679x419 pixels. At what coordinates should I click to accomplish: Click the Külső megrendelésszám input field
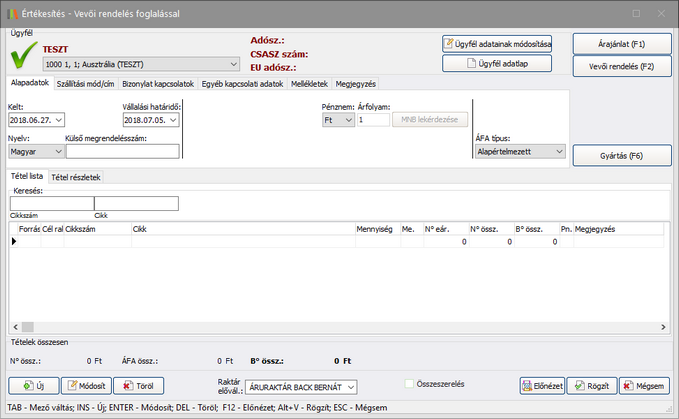click(x=122, y=152)
